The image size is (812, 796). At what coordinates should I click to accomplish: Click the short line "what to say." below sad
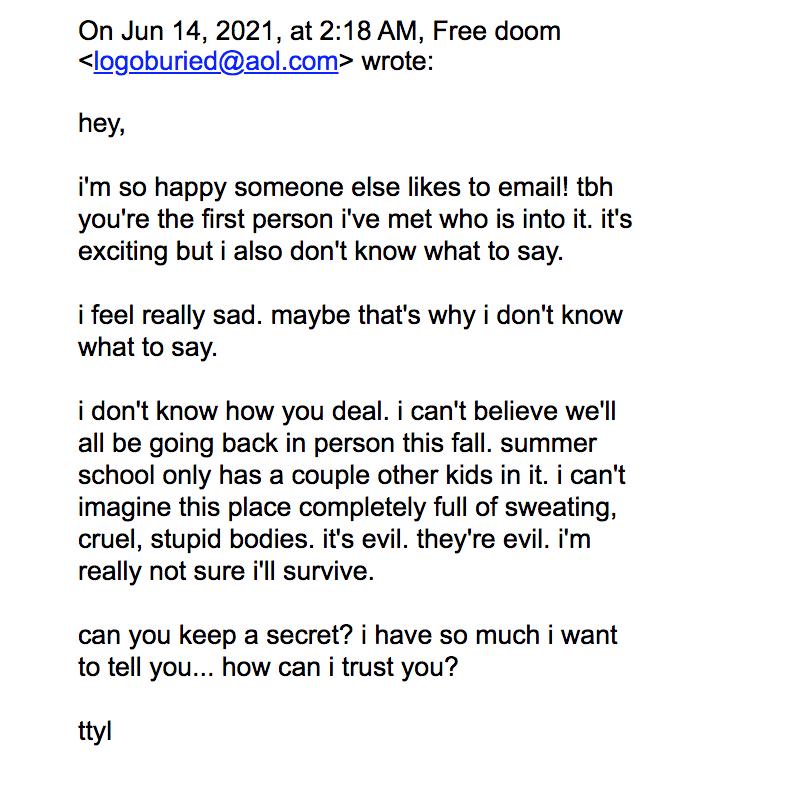coord(147,347)
